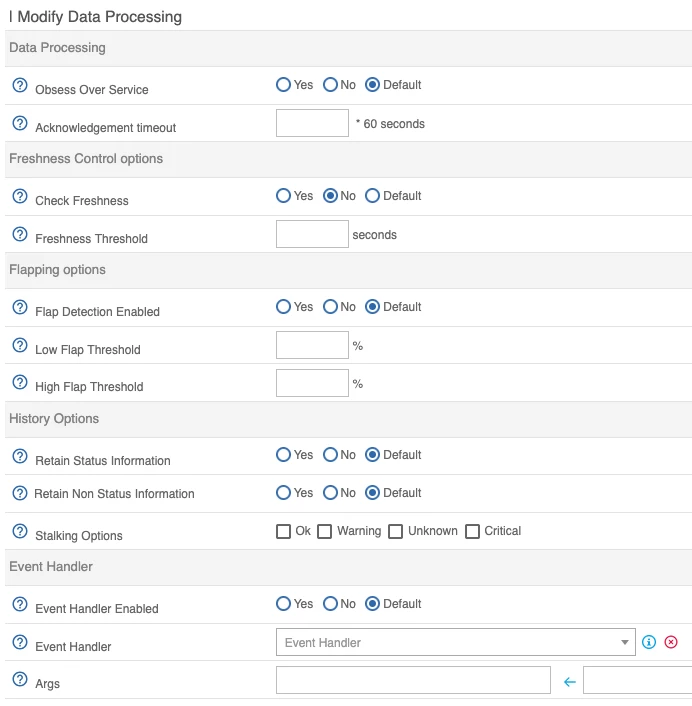Image resolution: width=692 pixels, height=706 pixels.
Task: Click the Args left arrow icon
Action: (570, 682)
